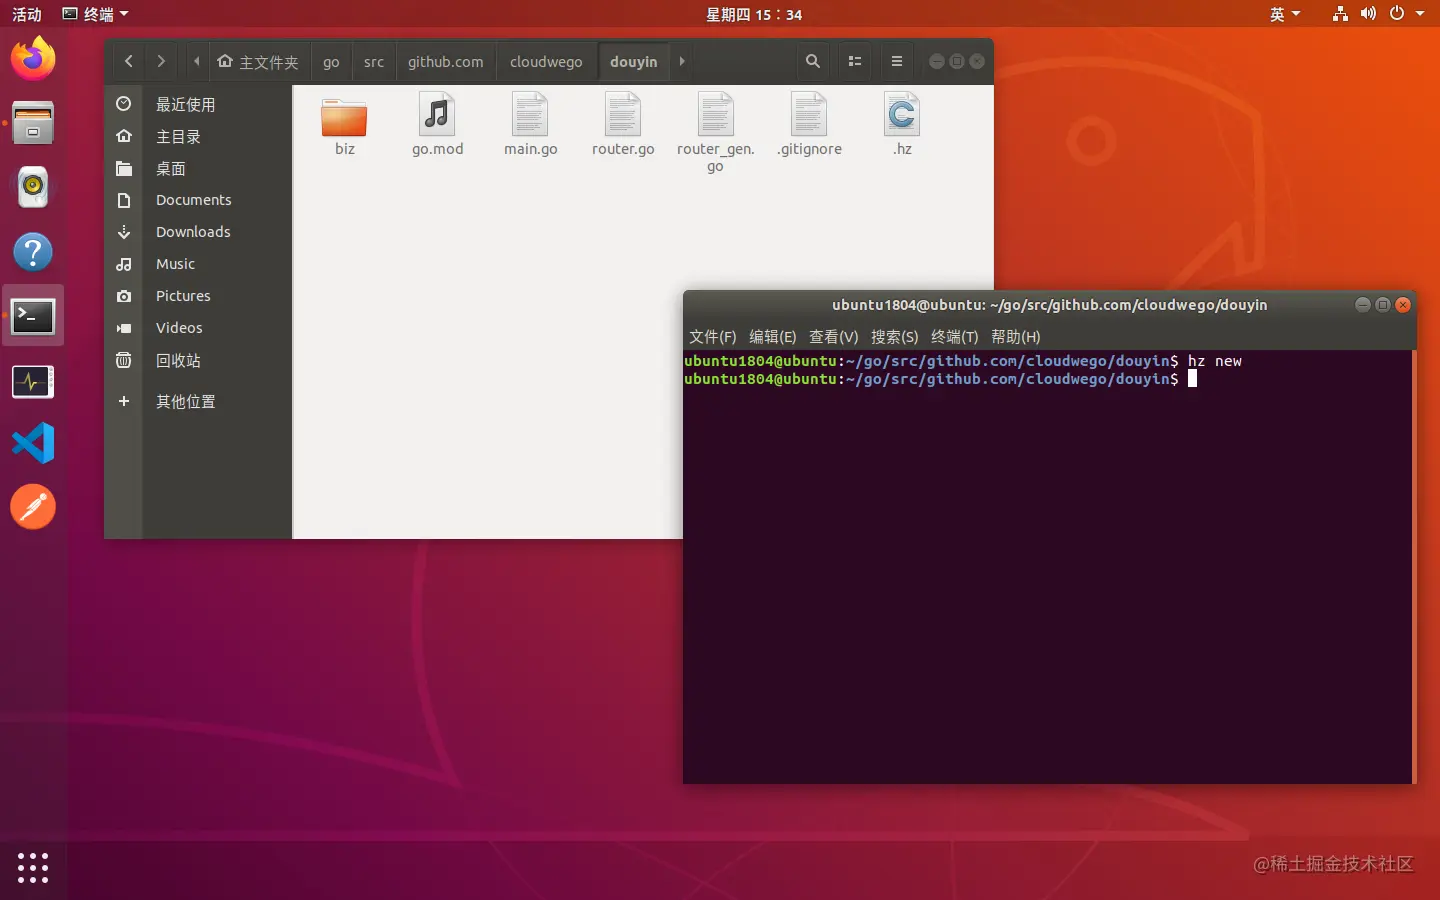Navigate to go in path bar
This screenshot has height=900, width=1440.
(331, 61)
